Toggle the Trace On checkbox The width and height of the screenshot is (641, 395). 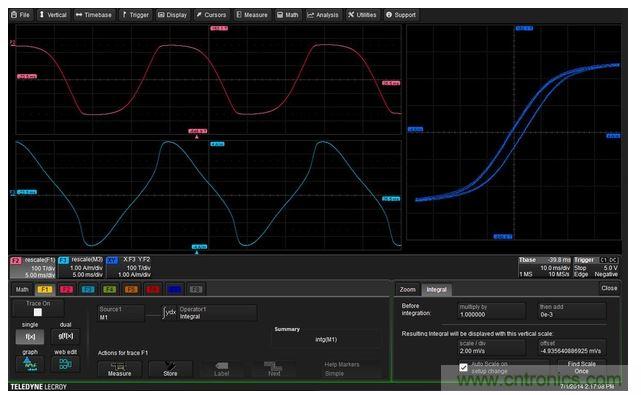coord(38,312)
